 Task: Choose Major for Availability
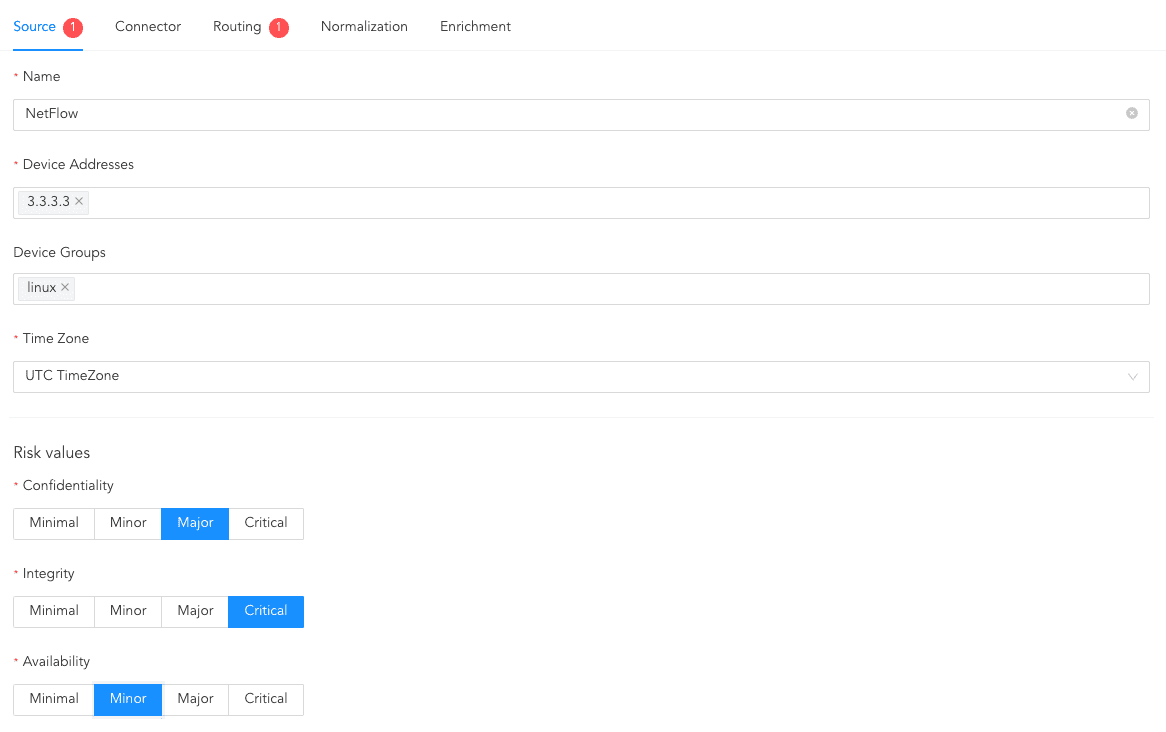pos(195,699)
